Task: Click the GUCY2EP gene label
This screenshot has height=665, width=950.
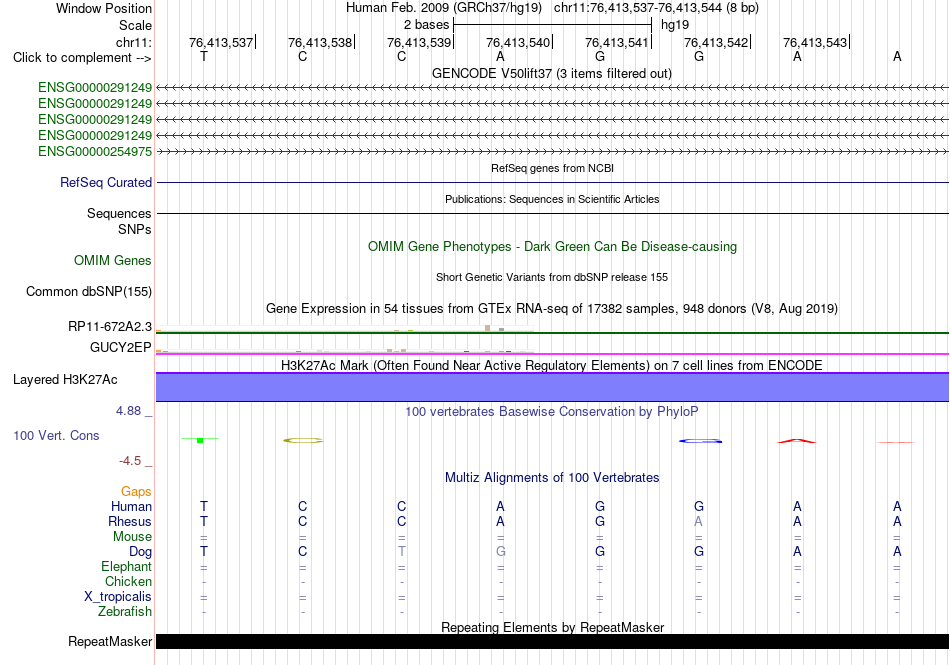Action: coord(121,347)
